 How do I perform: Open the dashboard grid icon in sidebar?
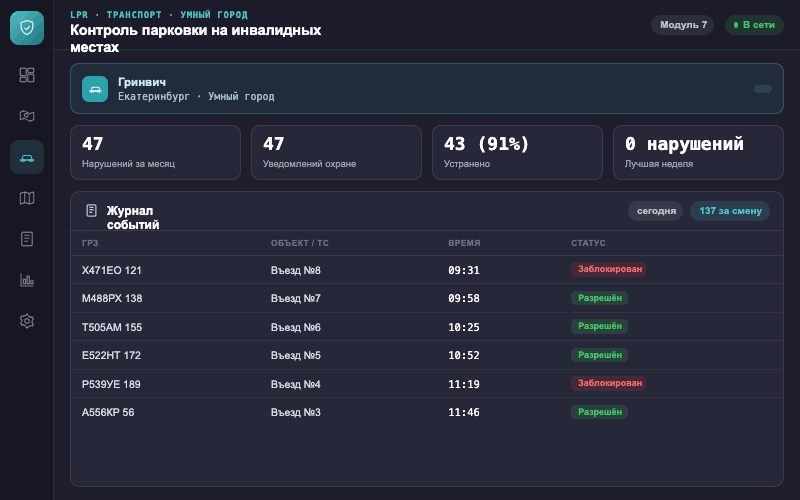pos(27,75)
